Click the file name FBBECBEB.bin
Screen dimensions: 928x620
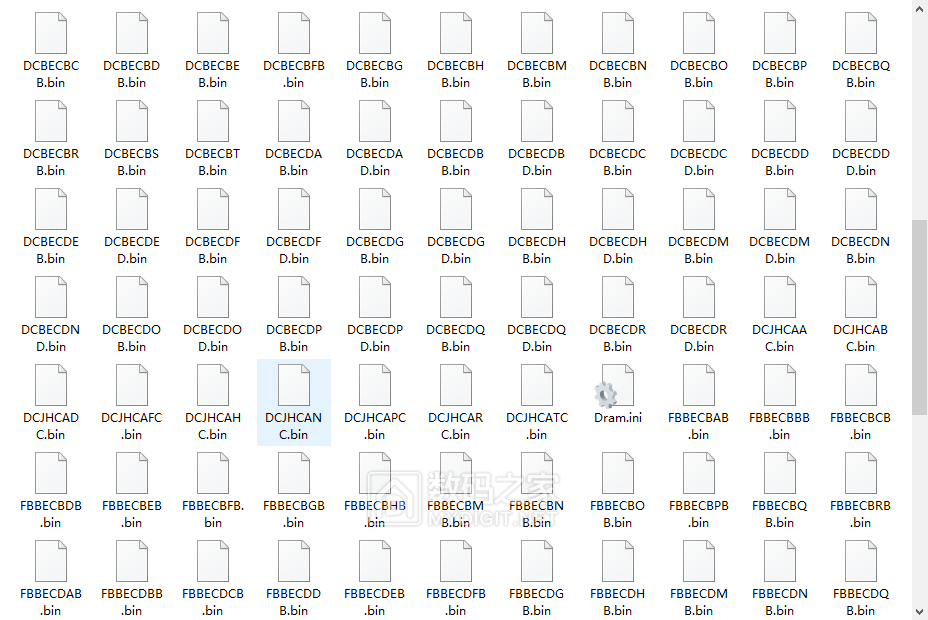(131, 515)
